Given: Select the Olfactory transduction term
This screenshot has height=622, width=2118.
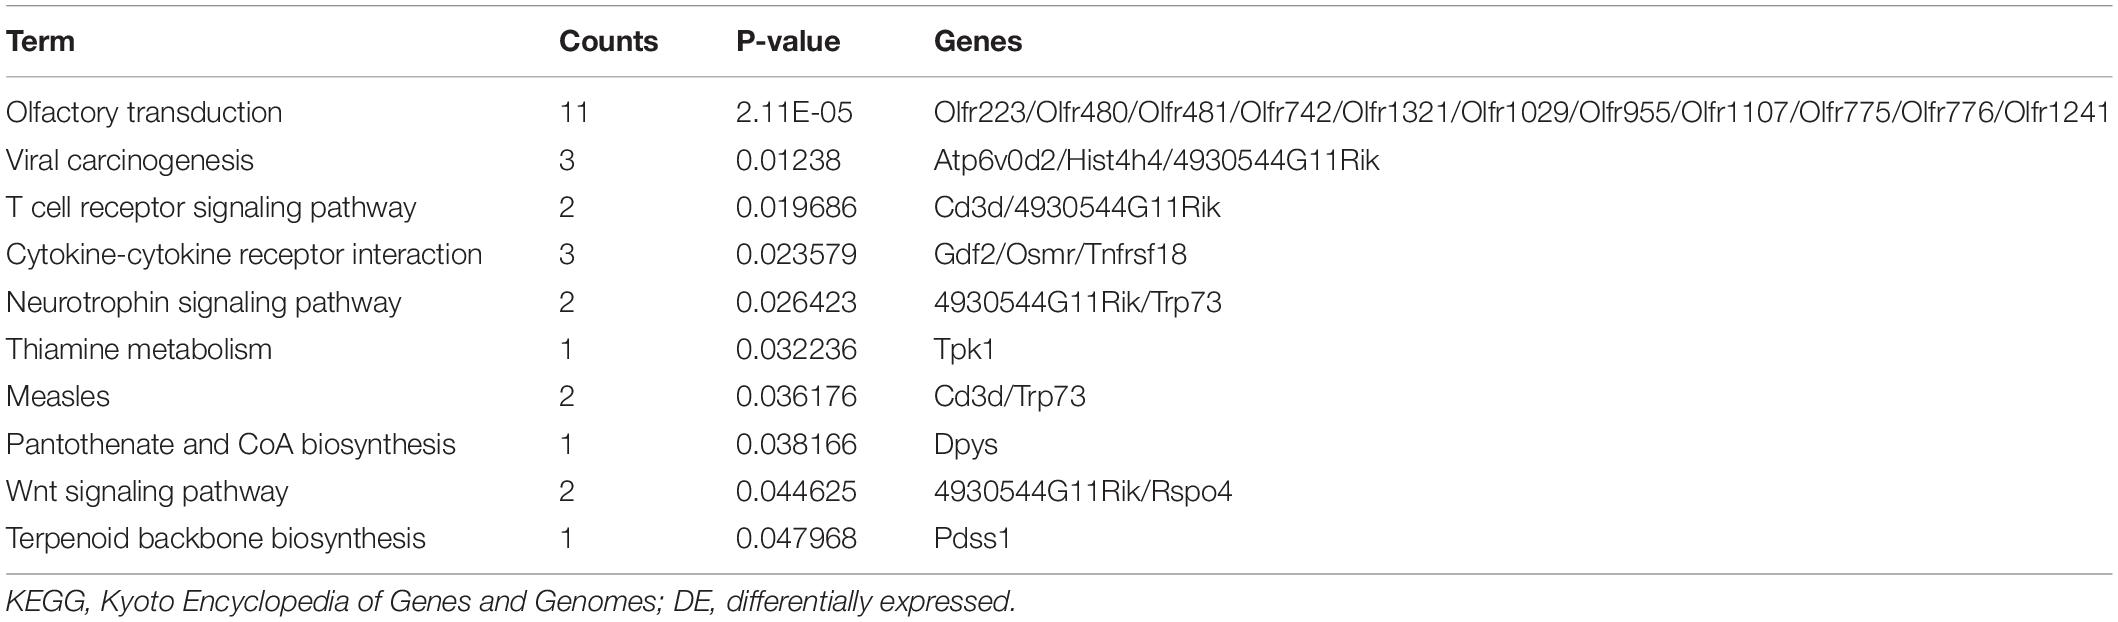Looking at the screenshot, I should [x=144, y=112].
